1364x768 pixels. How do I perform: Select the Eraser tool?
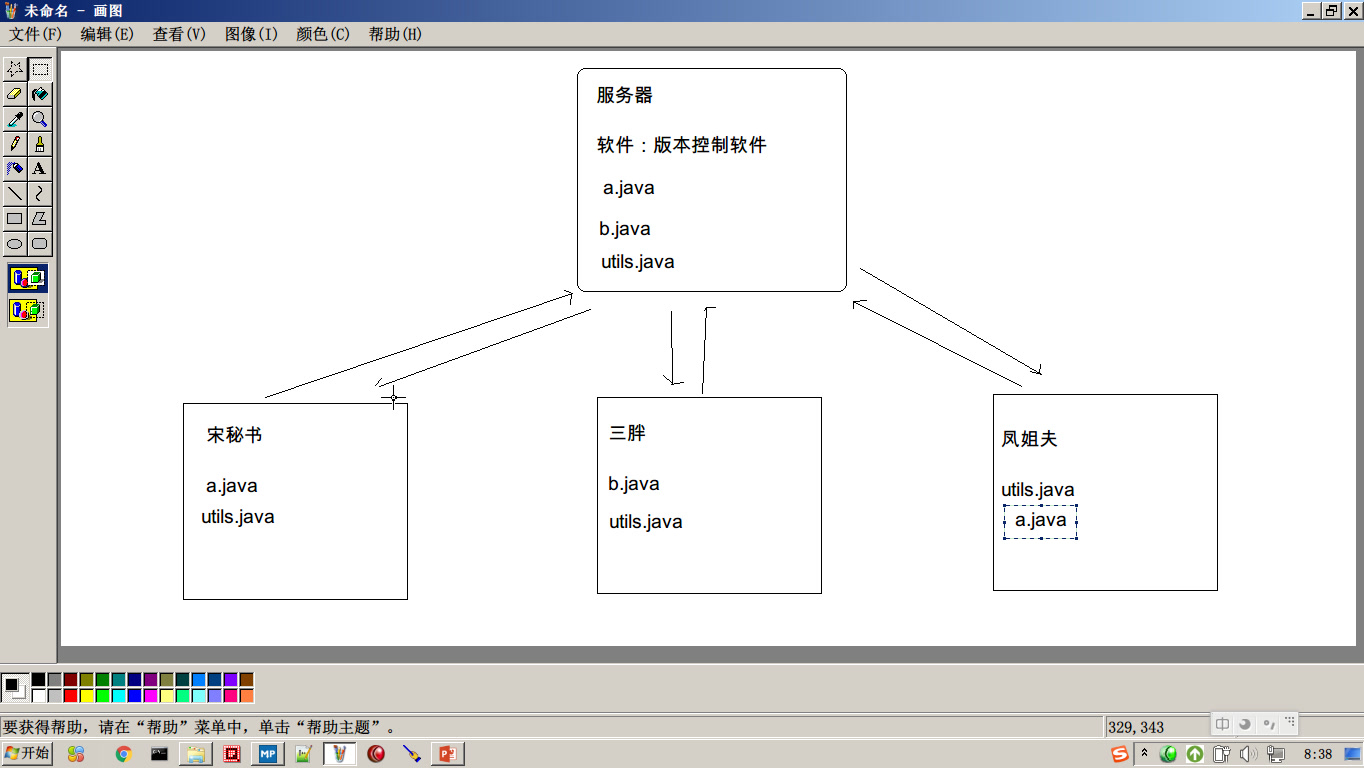[13, 94]
